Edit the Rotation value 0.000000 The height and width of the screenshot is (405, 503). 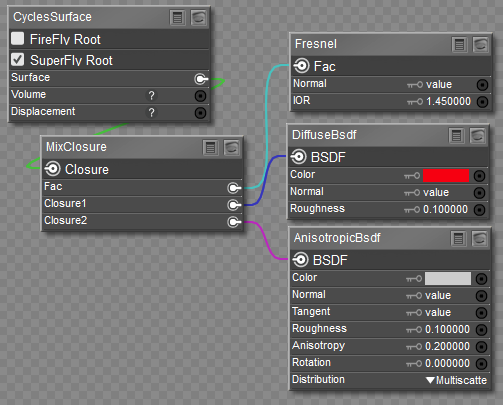click(x=447, y=364)
